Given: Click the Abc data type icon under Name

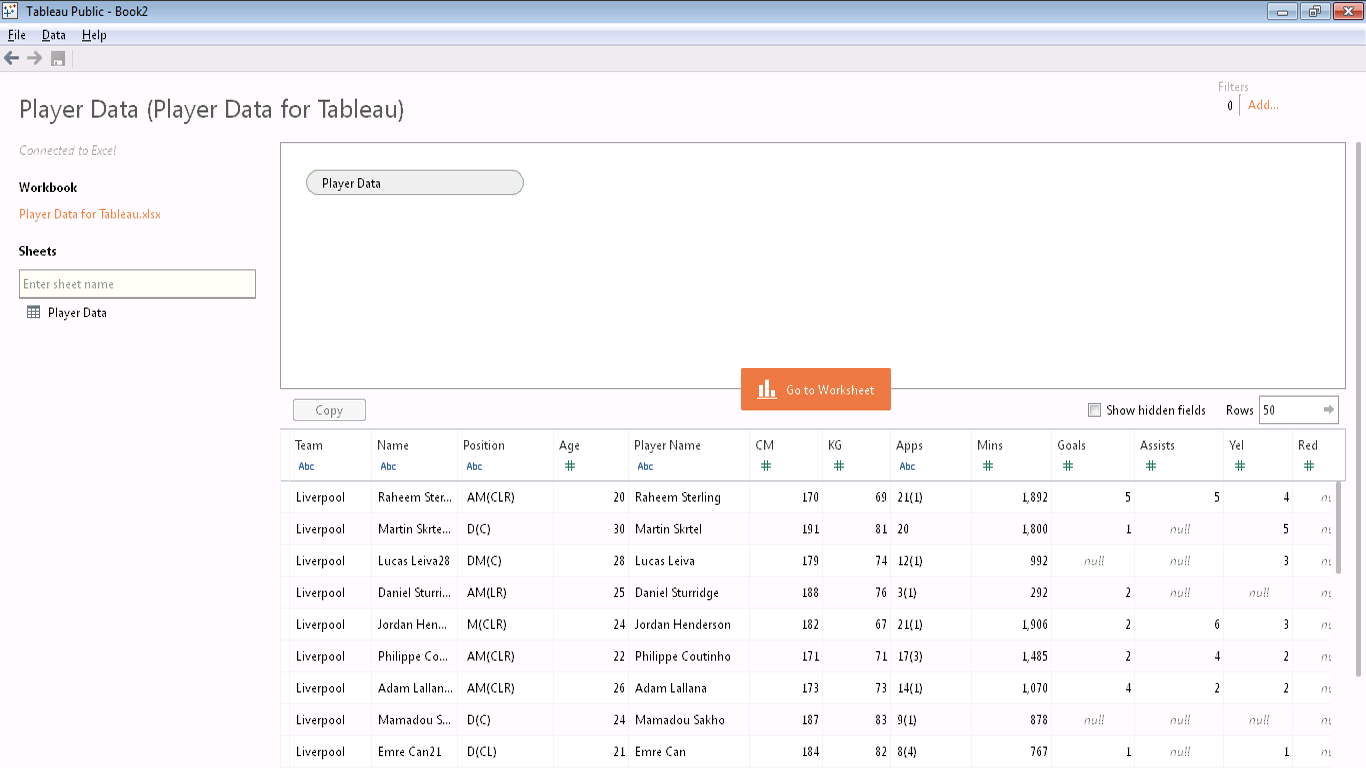Looking at the screenshot, I should point(388,466).
